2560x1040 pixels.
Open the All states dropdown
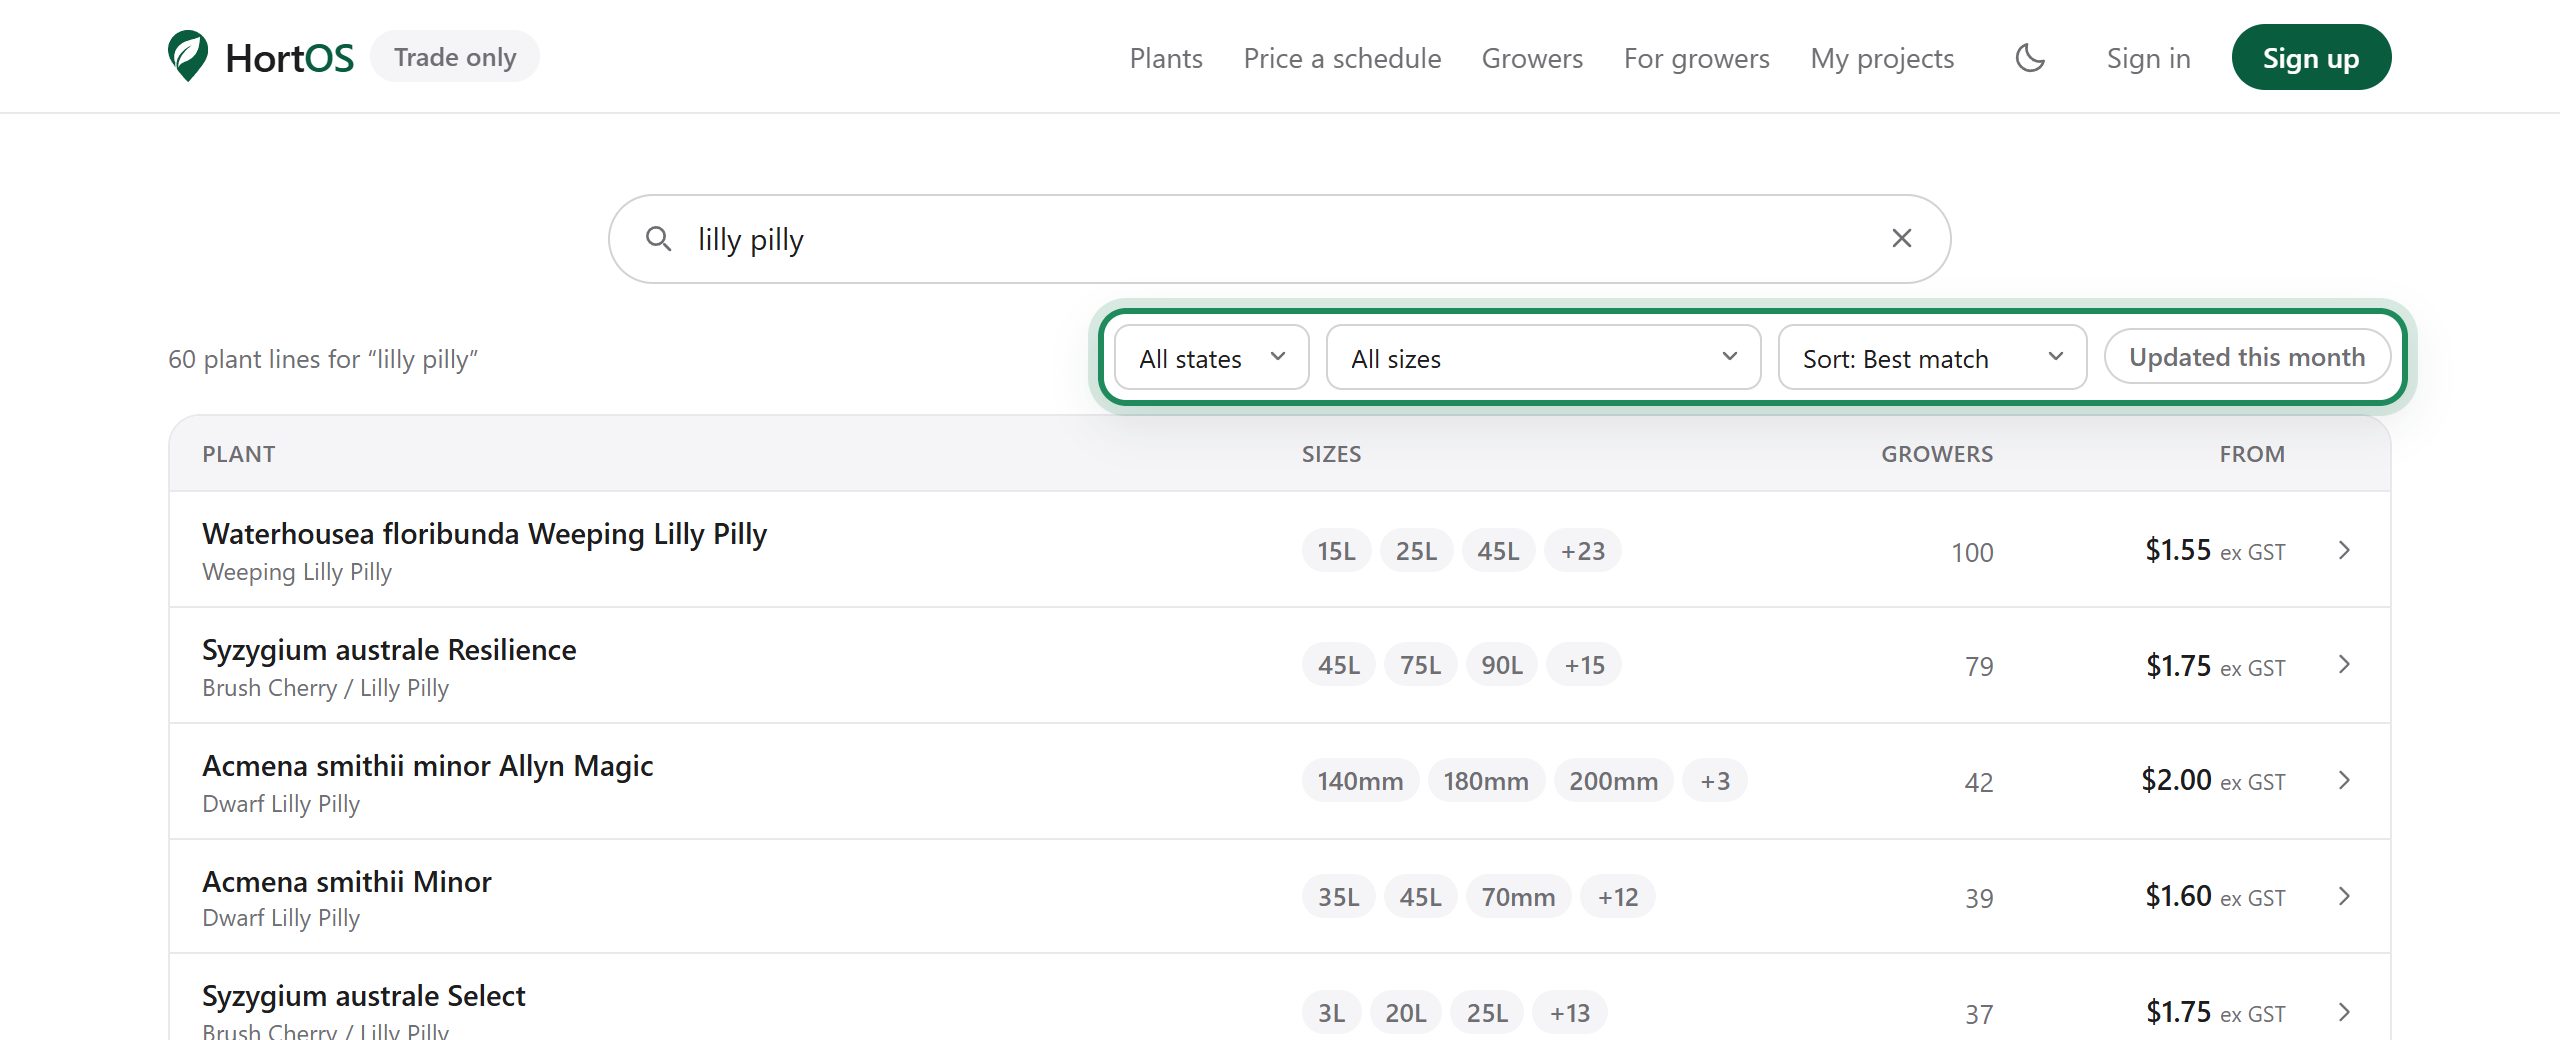tap(1211, 358)
